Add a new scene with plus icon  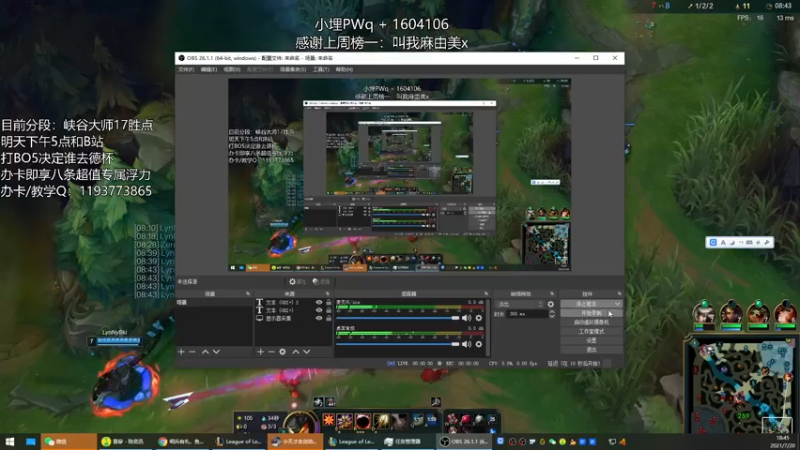coord(181,352)
